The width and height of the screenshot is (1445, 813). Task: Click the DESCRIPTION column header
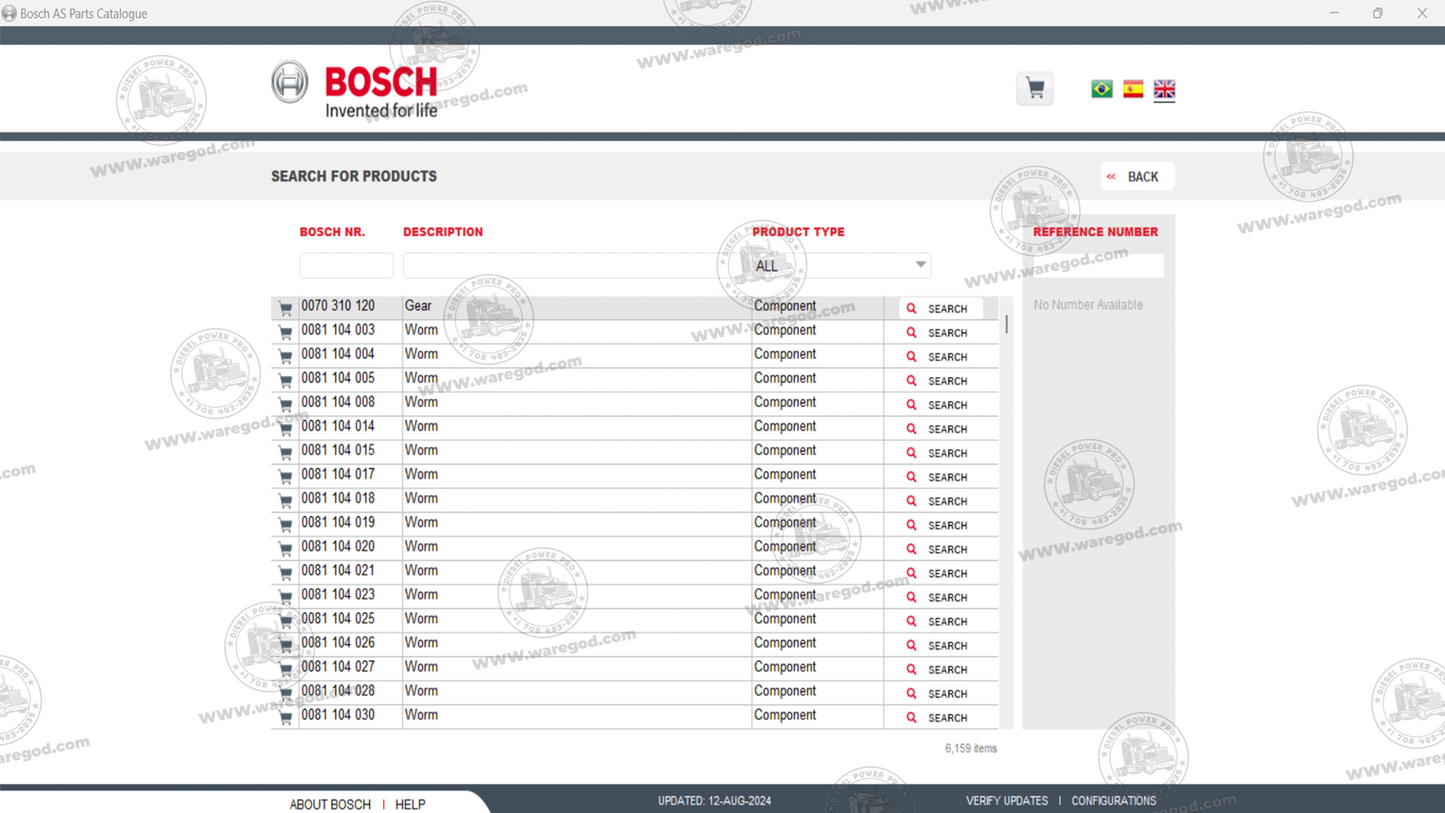[x=443, y=232]
